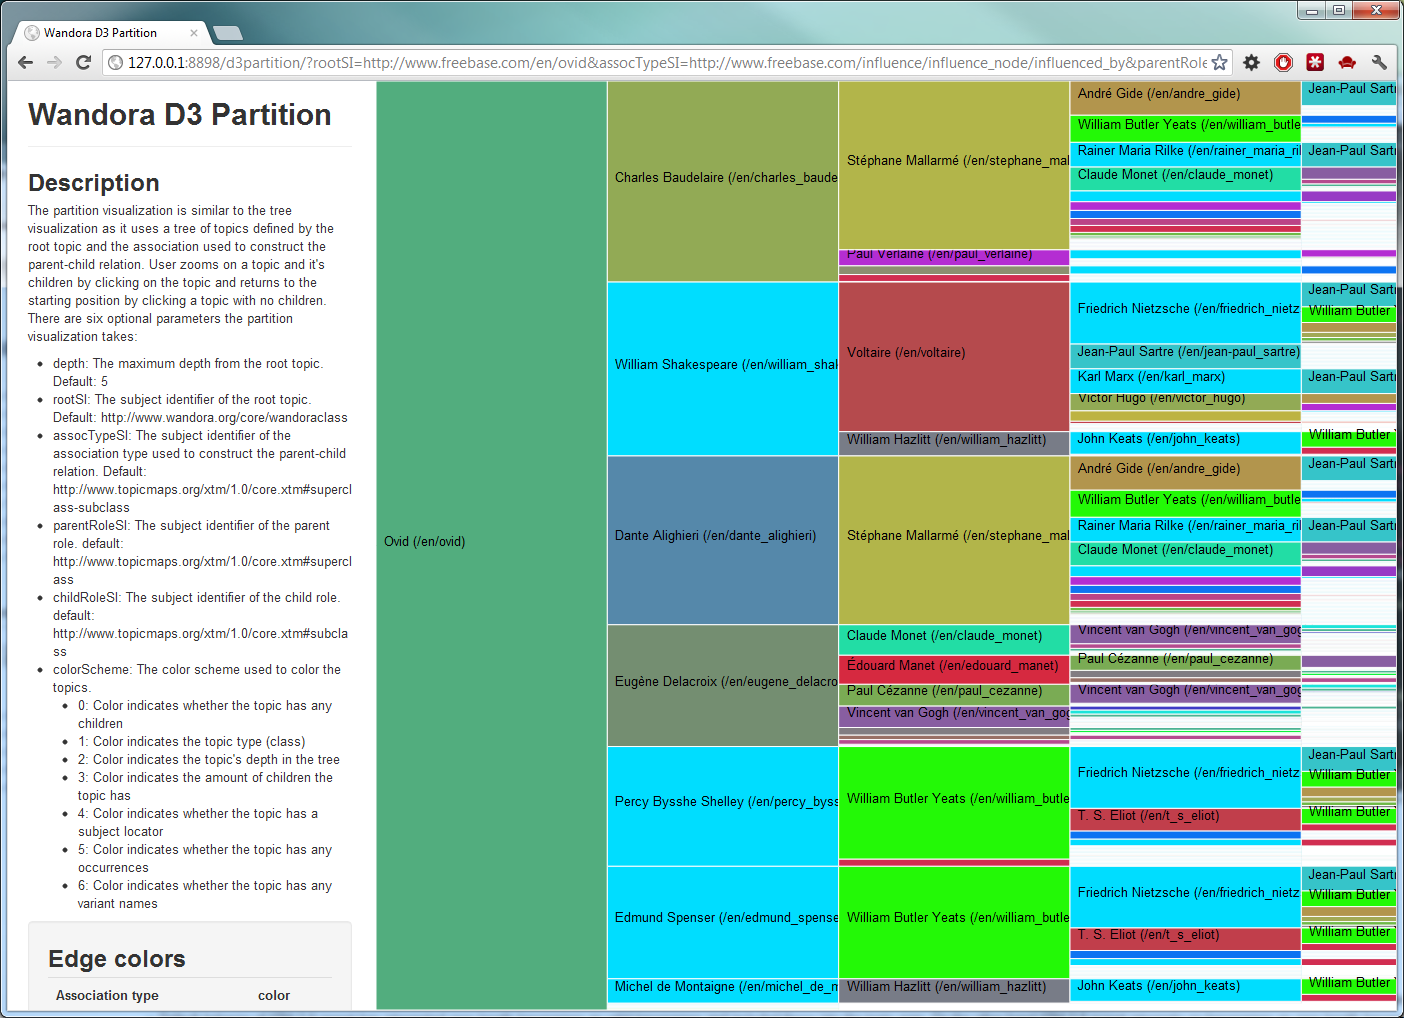
Task: Click inside the address bar
Action: pos(600,62)
